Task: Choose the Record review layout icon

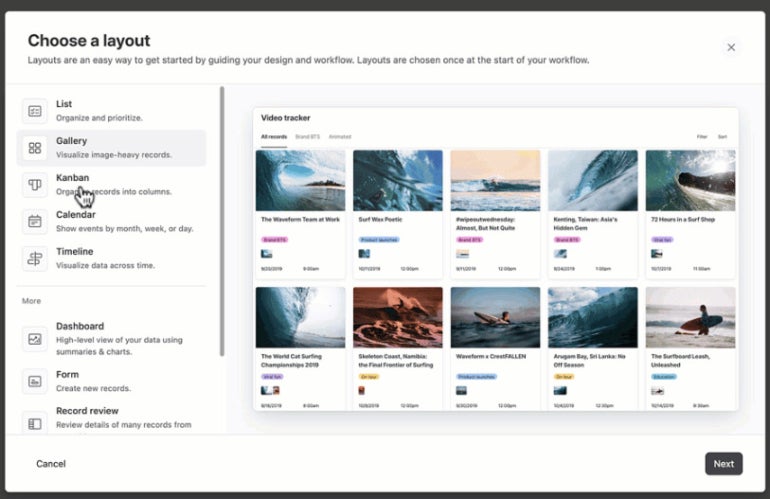Action: tap(35, 423)
